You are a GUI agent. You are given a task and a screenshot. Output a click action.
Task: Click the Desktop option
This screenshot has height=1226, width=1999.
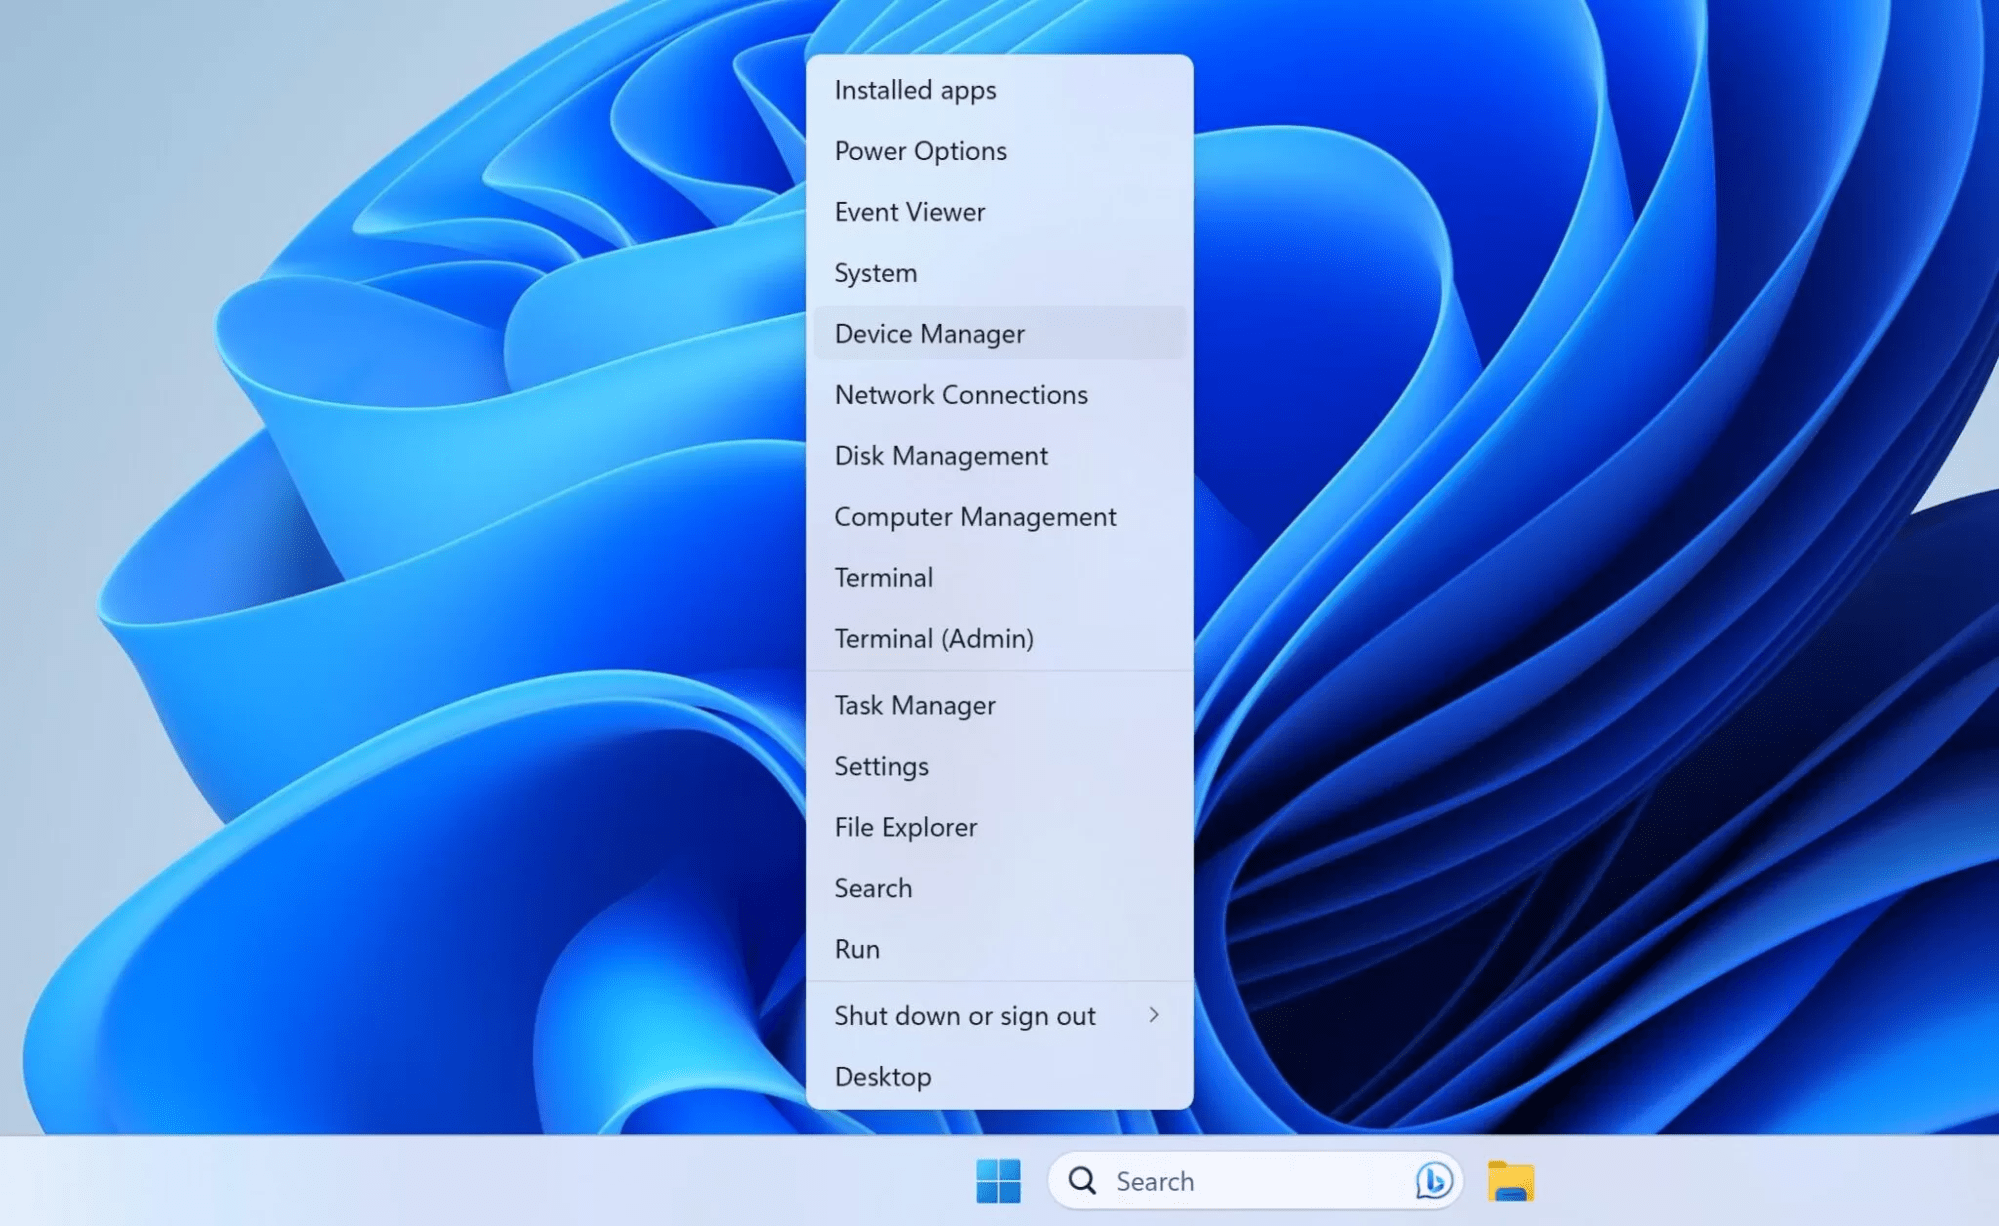click(x=882, y=1075)
